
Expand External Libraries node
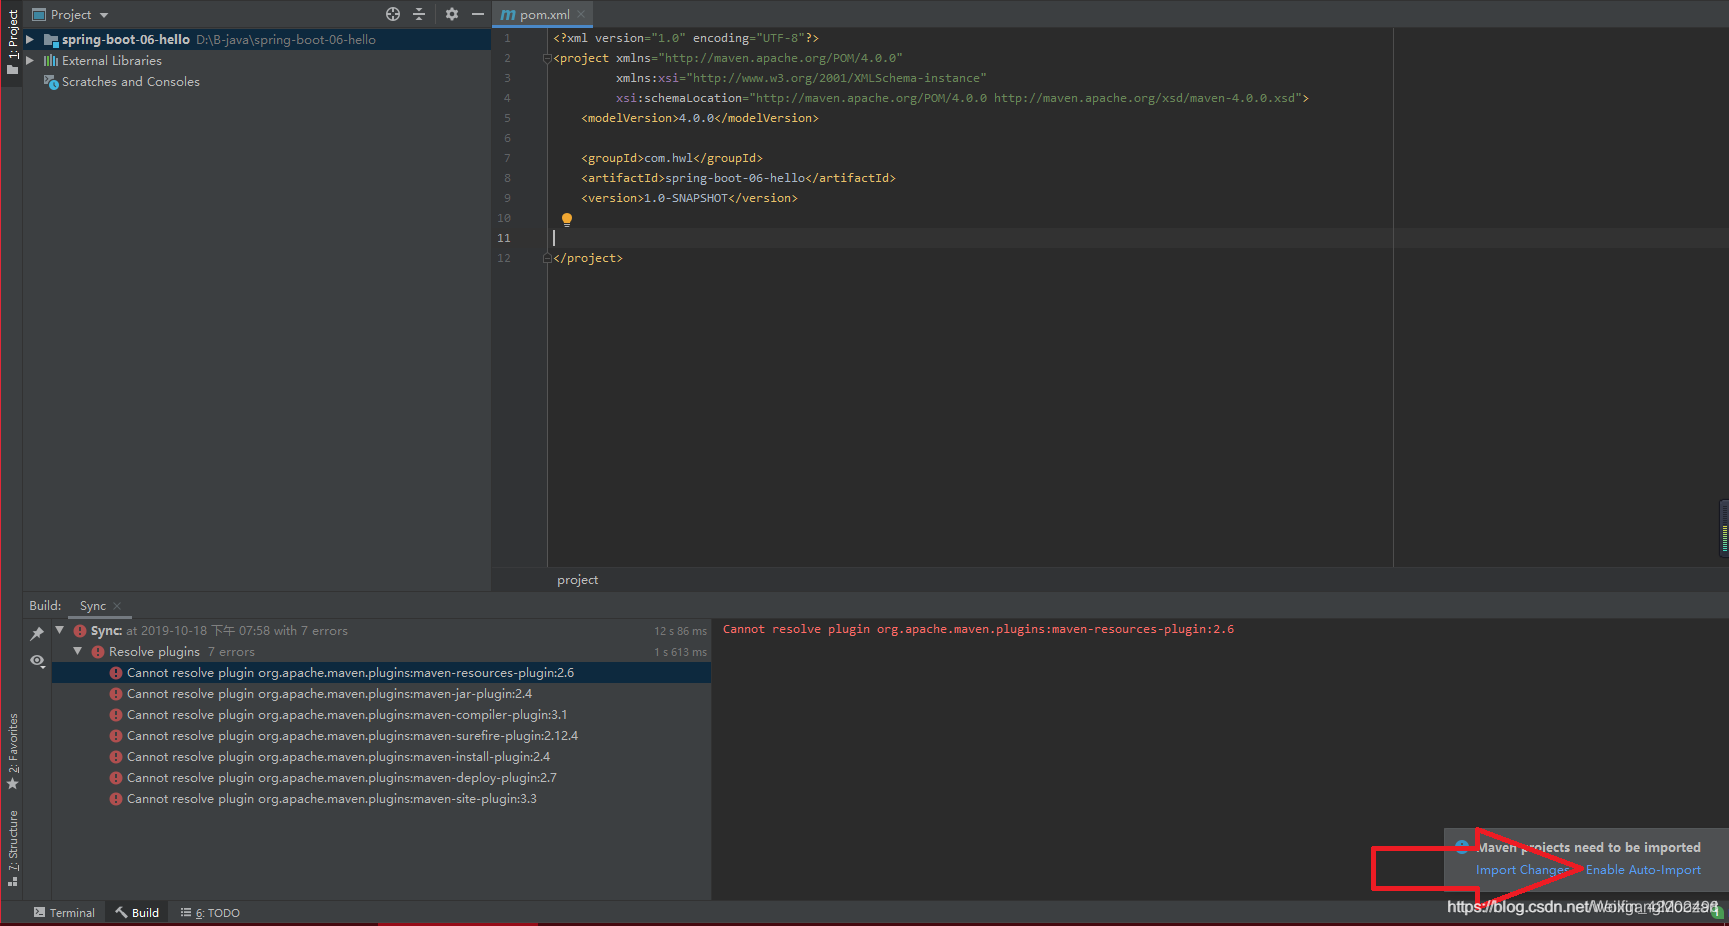[x=30, y=60]
